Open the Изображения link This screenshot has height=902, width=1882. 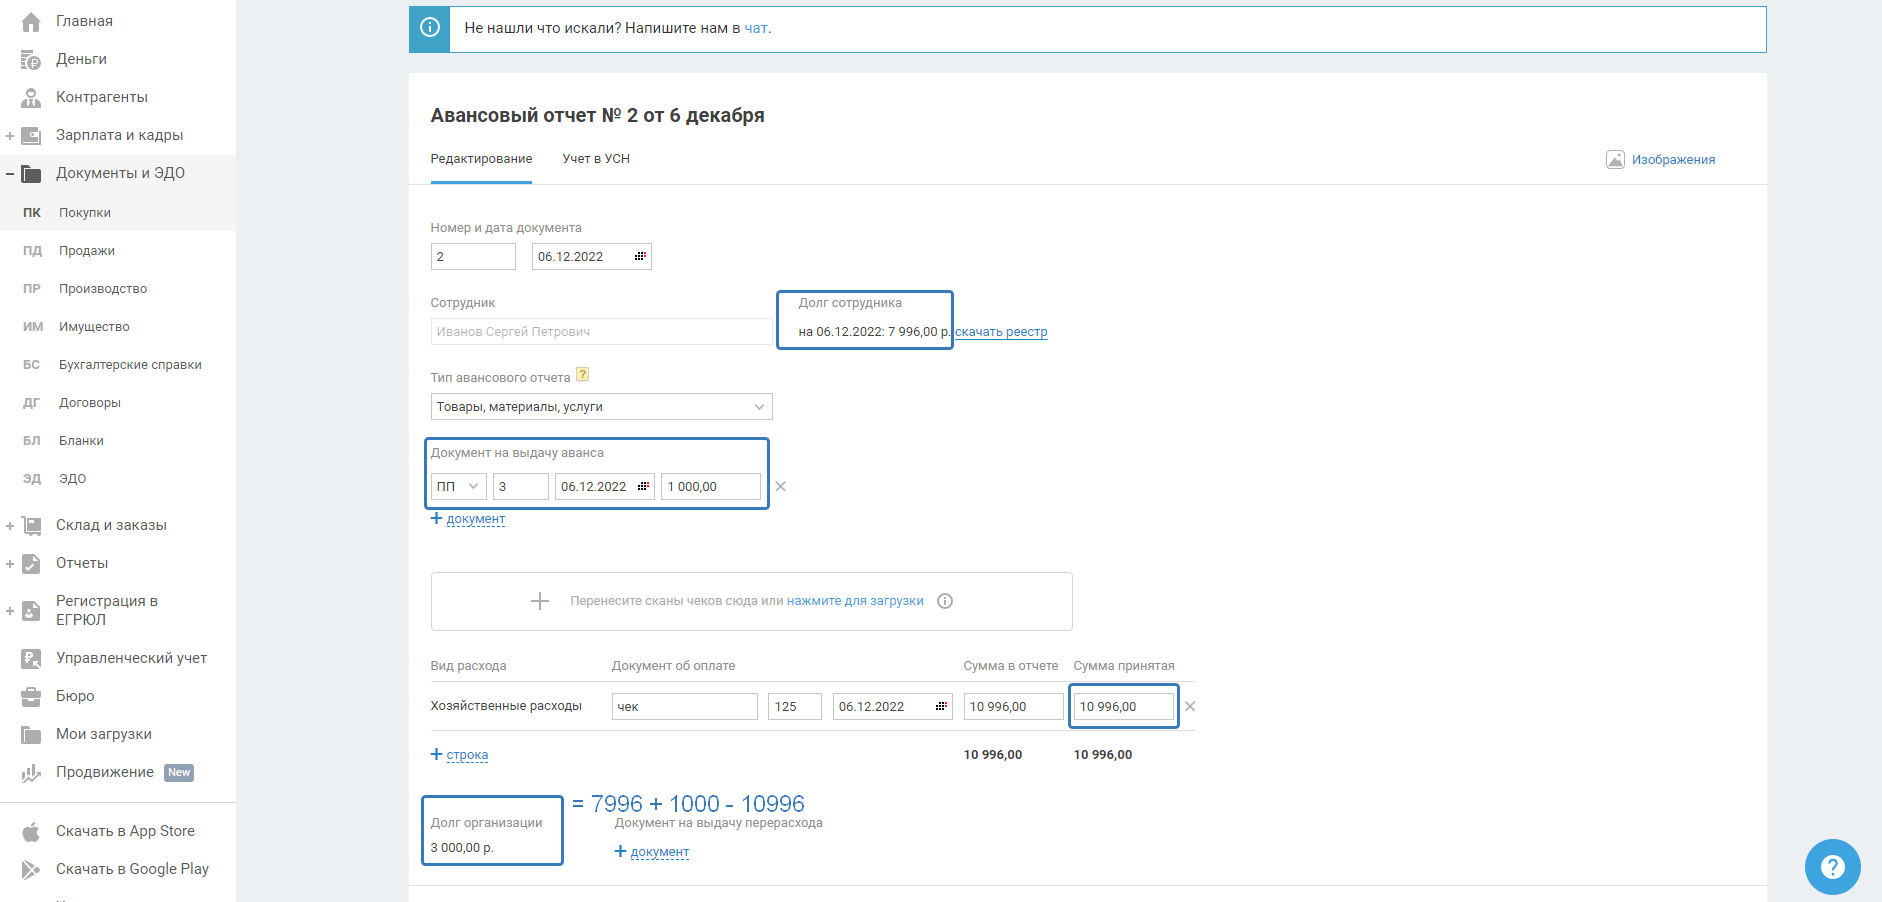point(1673,160)
